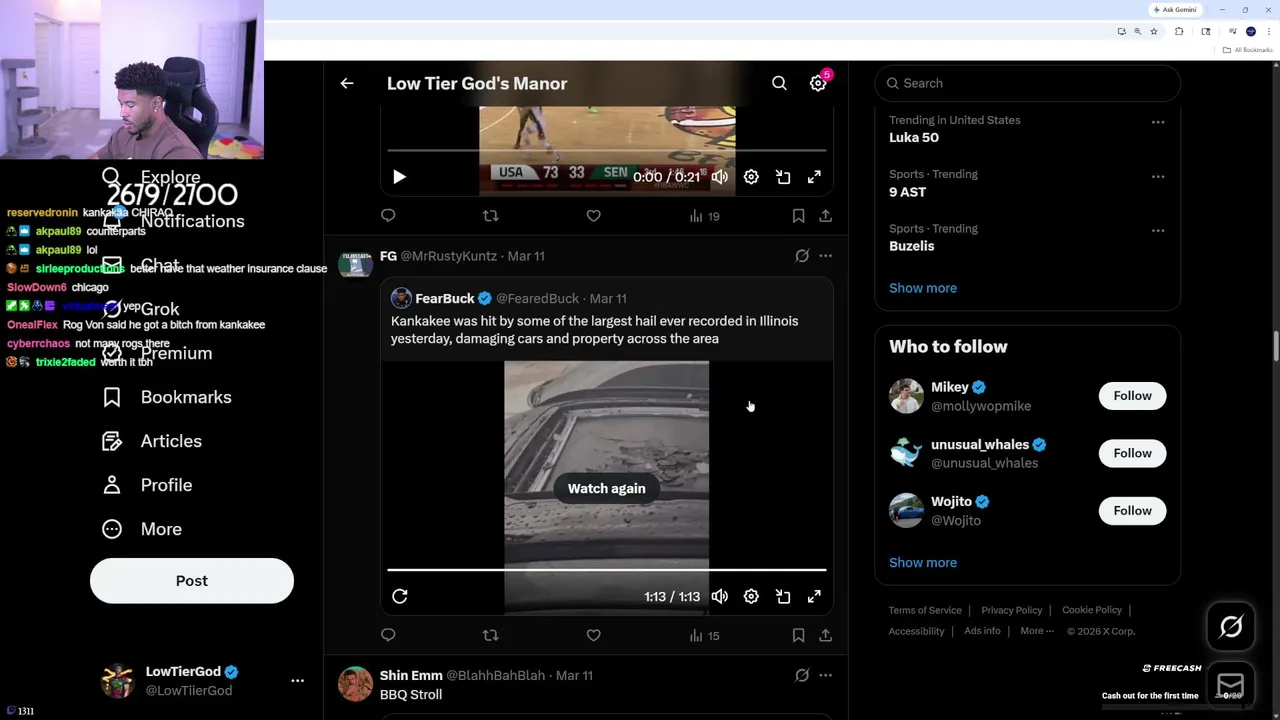Image resolution: width=1280 pixels, height=720 pixels.
Task: Show more Who to follow suggestions
Action: (x=923, y=562)
